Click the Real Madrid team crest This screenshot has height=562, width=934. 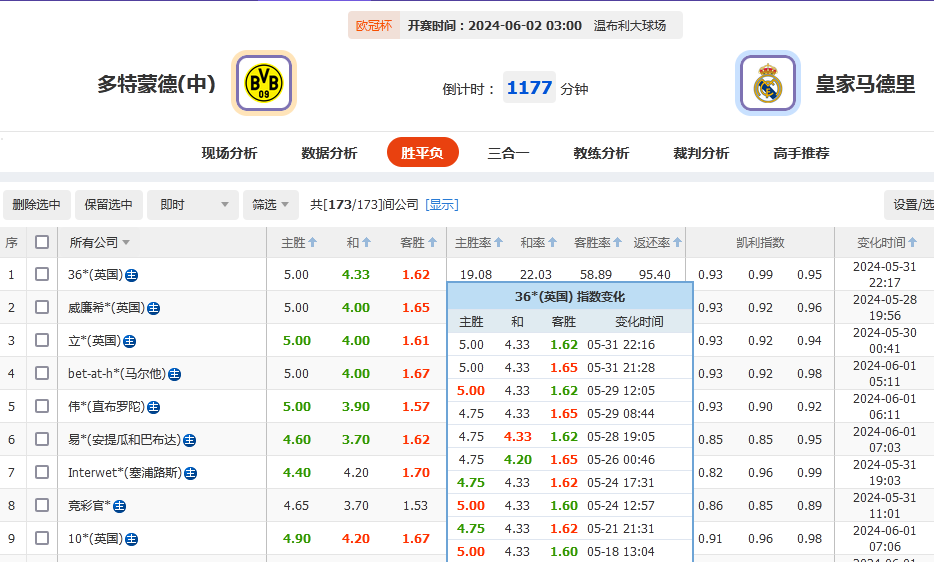coord(767,83)
